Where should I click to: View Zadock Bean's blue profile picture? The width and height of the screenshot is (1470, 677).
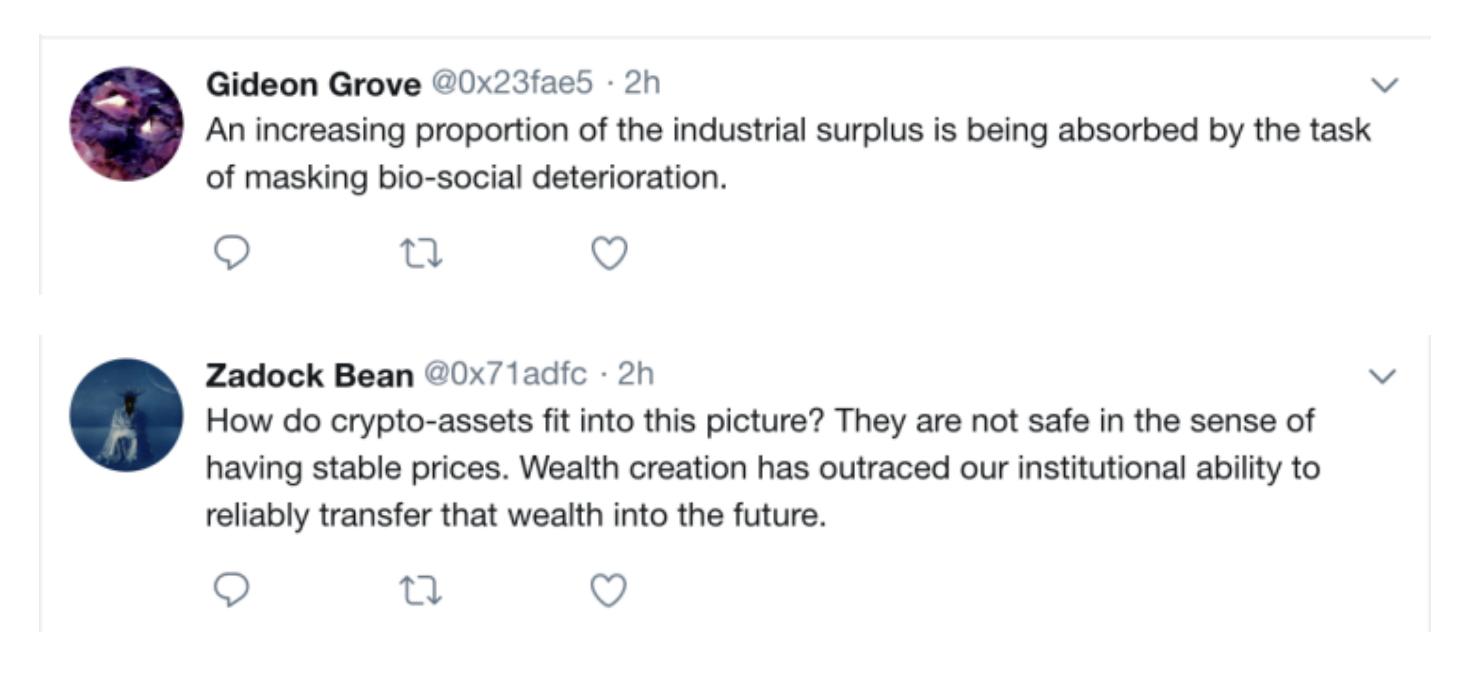(126, 414)
